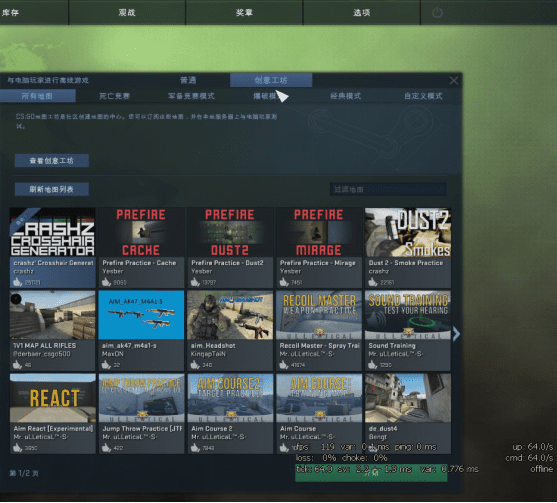Go to next page of workshop maps
This screenshot has height=503, width=557.
pyautogui.click(x=456, y=334)
